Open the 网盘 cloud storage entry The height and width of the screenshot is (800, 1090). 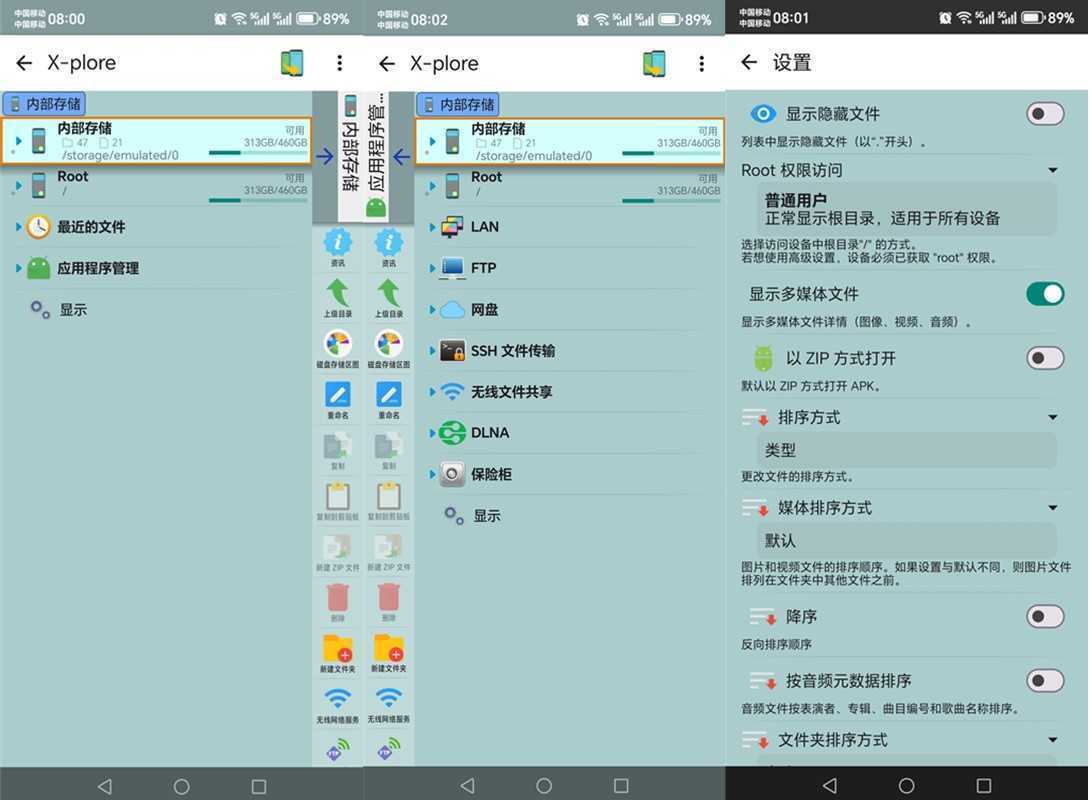tap(570, 309)
